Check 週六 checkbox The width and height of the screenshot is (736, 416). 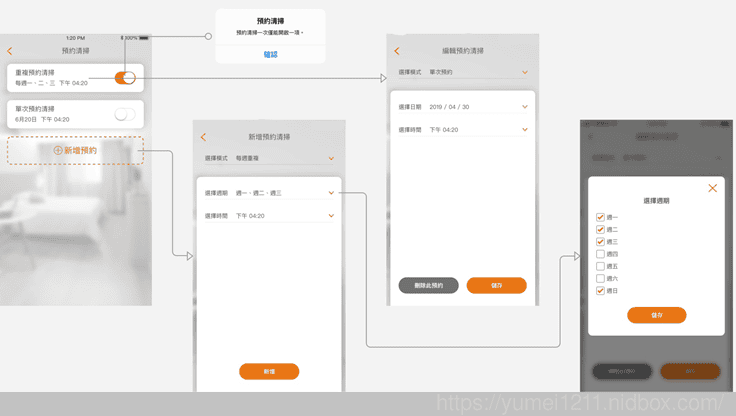click(x=600, y=278)
